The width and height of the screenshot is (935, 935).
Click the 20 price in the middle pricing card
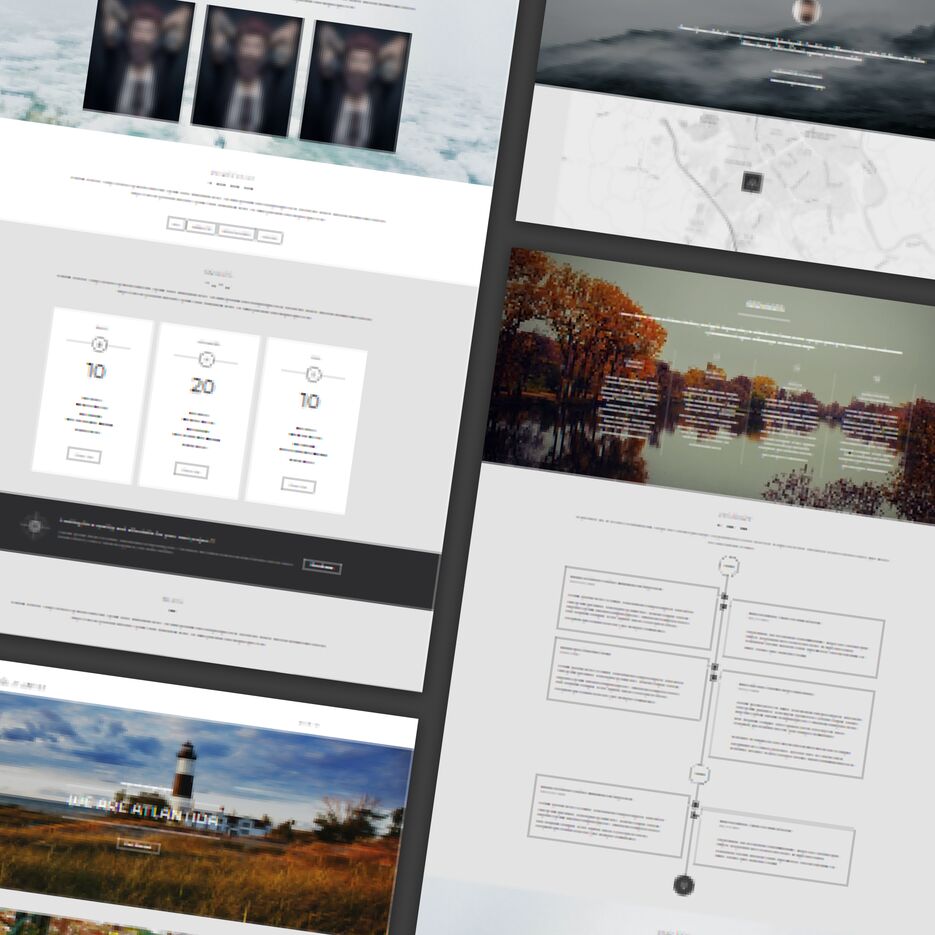pyautogui.click(x=203, y=386)
